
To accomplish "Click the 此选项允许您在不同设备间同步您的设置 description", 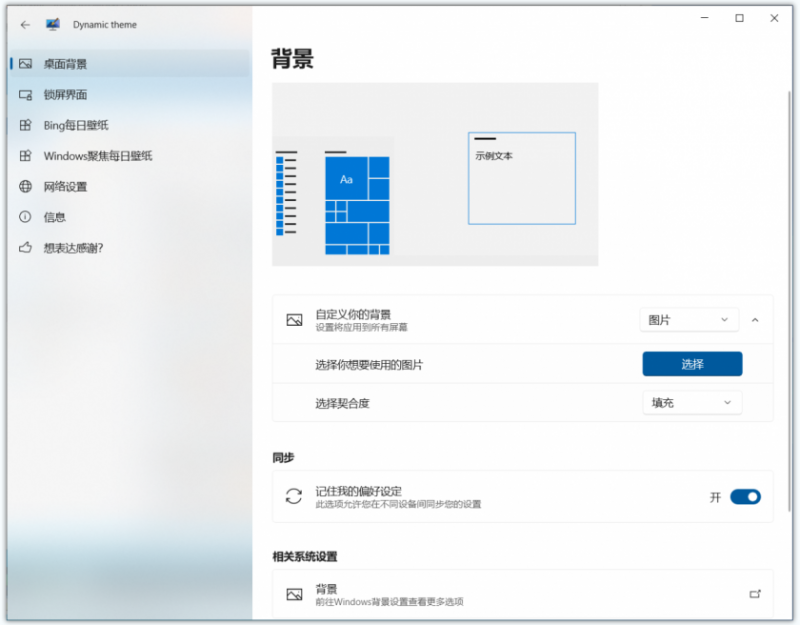I will pos(398,505).
